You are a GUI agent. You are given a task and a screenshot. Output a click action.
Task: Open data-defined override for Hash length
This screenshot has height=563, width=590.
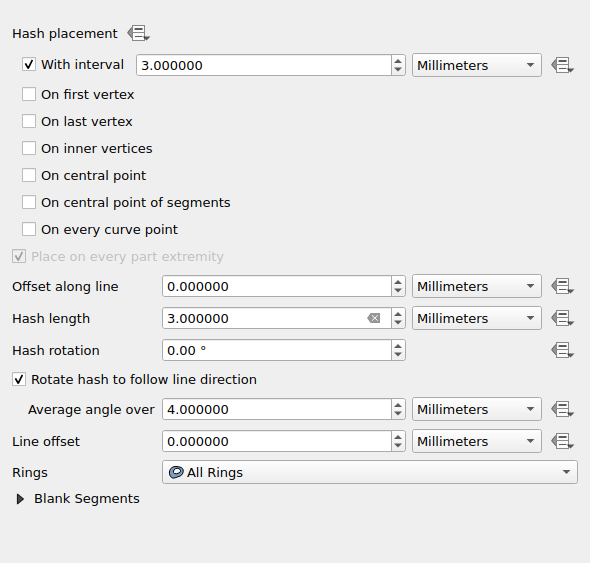click(x=562, y=318)
